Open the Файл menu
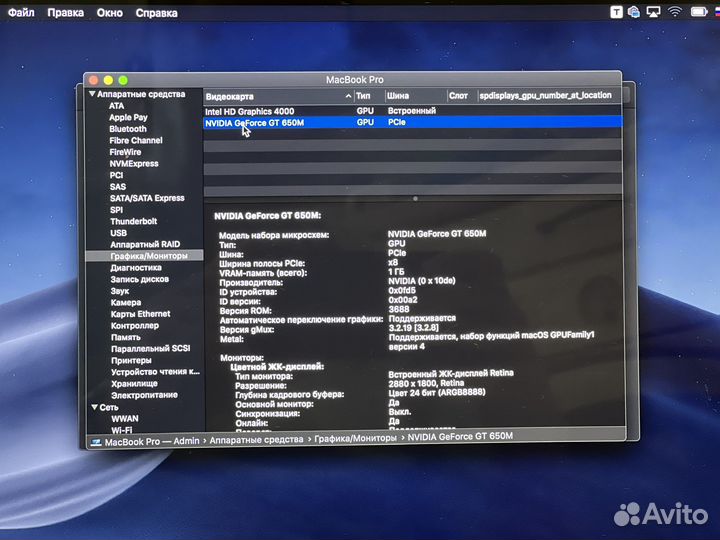Screen dimensions: 720x540 pos(21,12)
